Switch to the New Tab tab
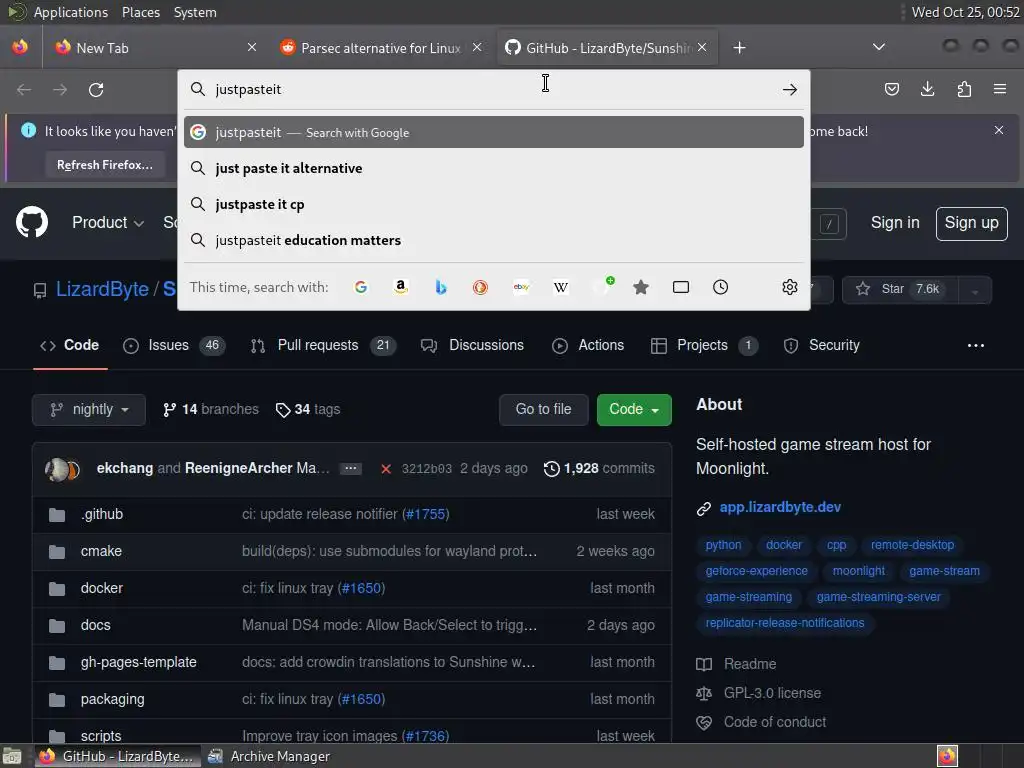Viewport: 1024px width, 768px height. [x=148, y=48]
